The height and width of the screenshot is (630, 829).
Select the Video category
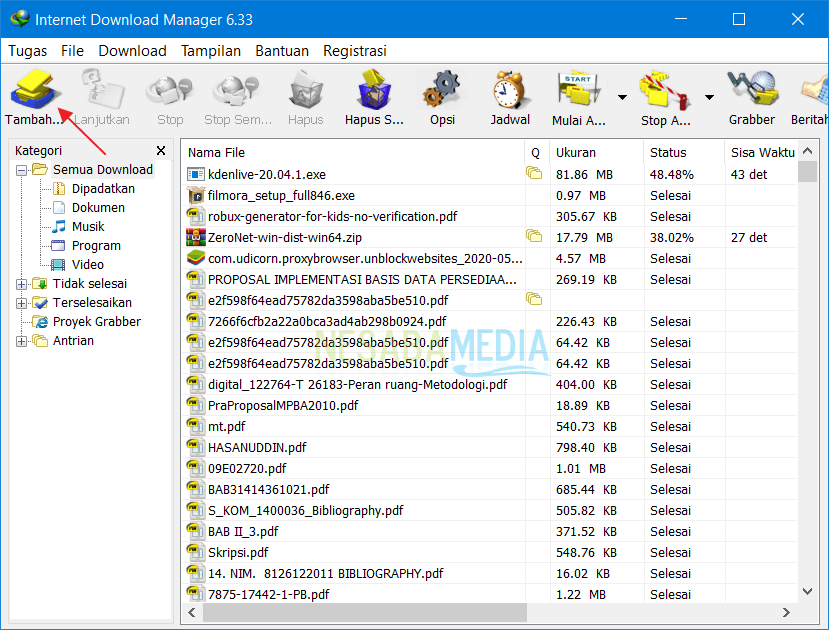coord(88,265)
